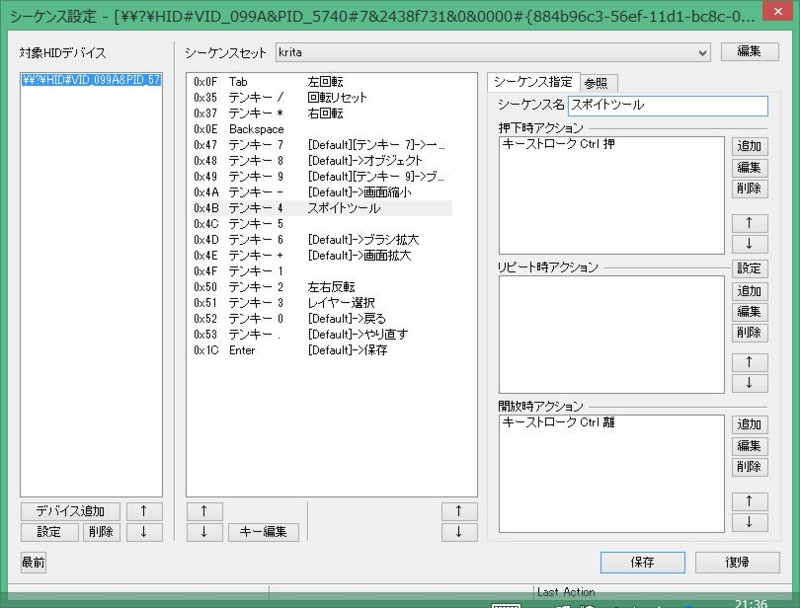
Task: Click up arrow left of キー編集
Action: click(204, 511)
